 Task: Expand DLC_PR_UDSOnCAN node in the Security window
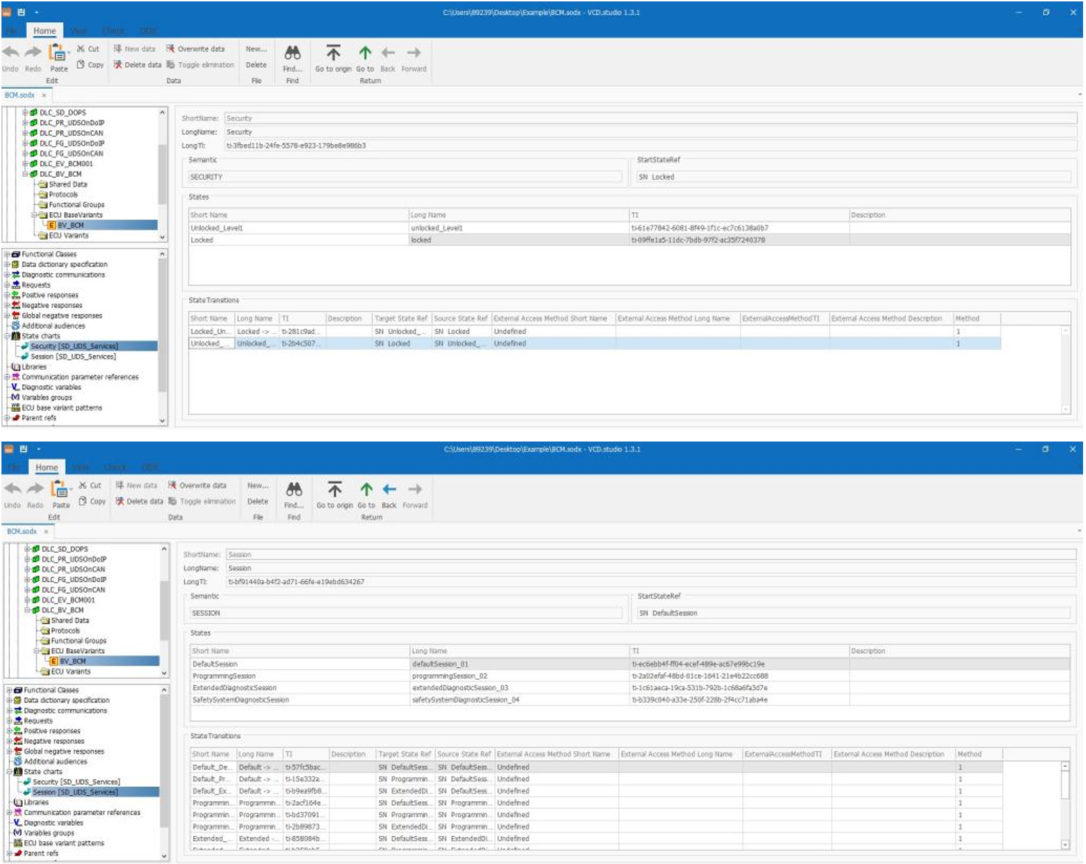(x=25, y=133)
